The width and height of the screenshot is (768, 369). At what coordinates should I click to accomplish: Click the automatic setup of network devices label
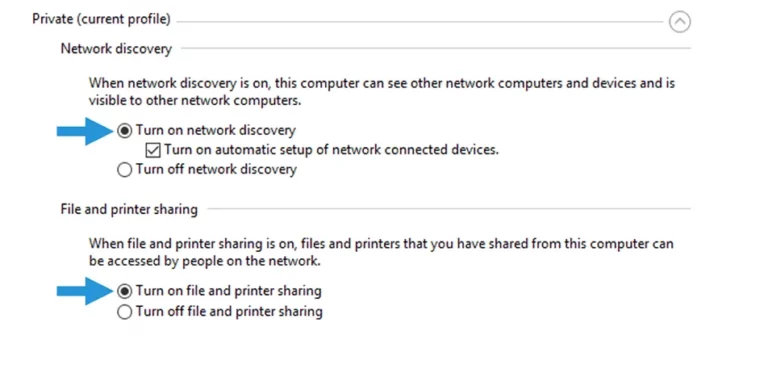pos(332,149)
